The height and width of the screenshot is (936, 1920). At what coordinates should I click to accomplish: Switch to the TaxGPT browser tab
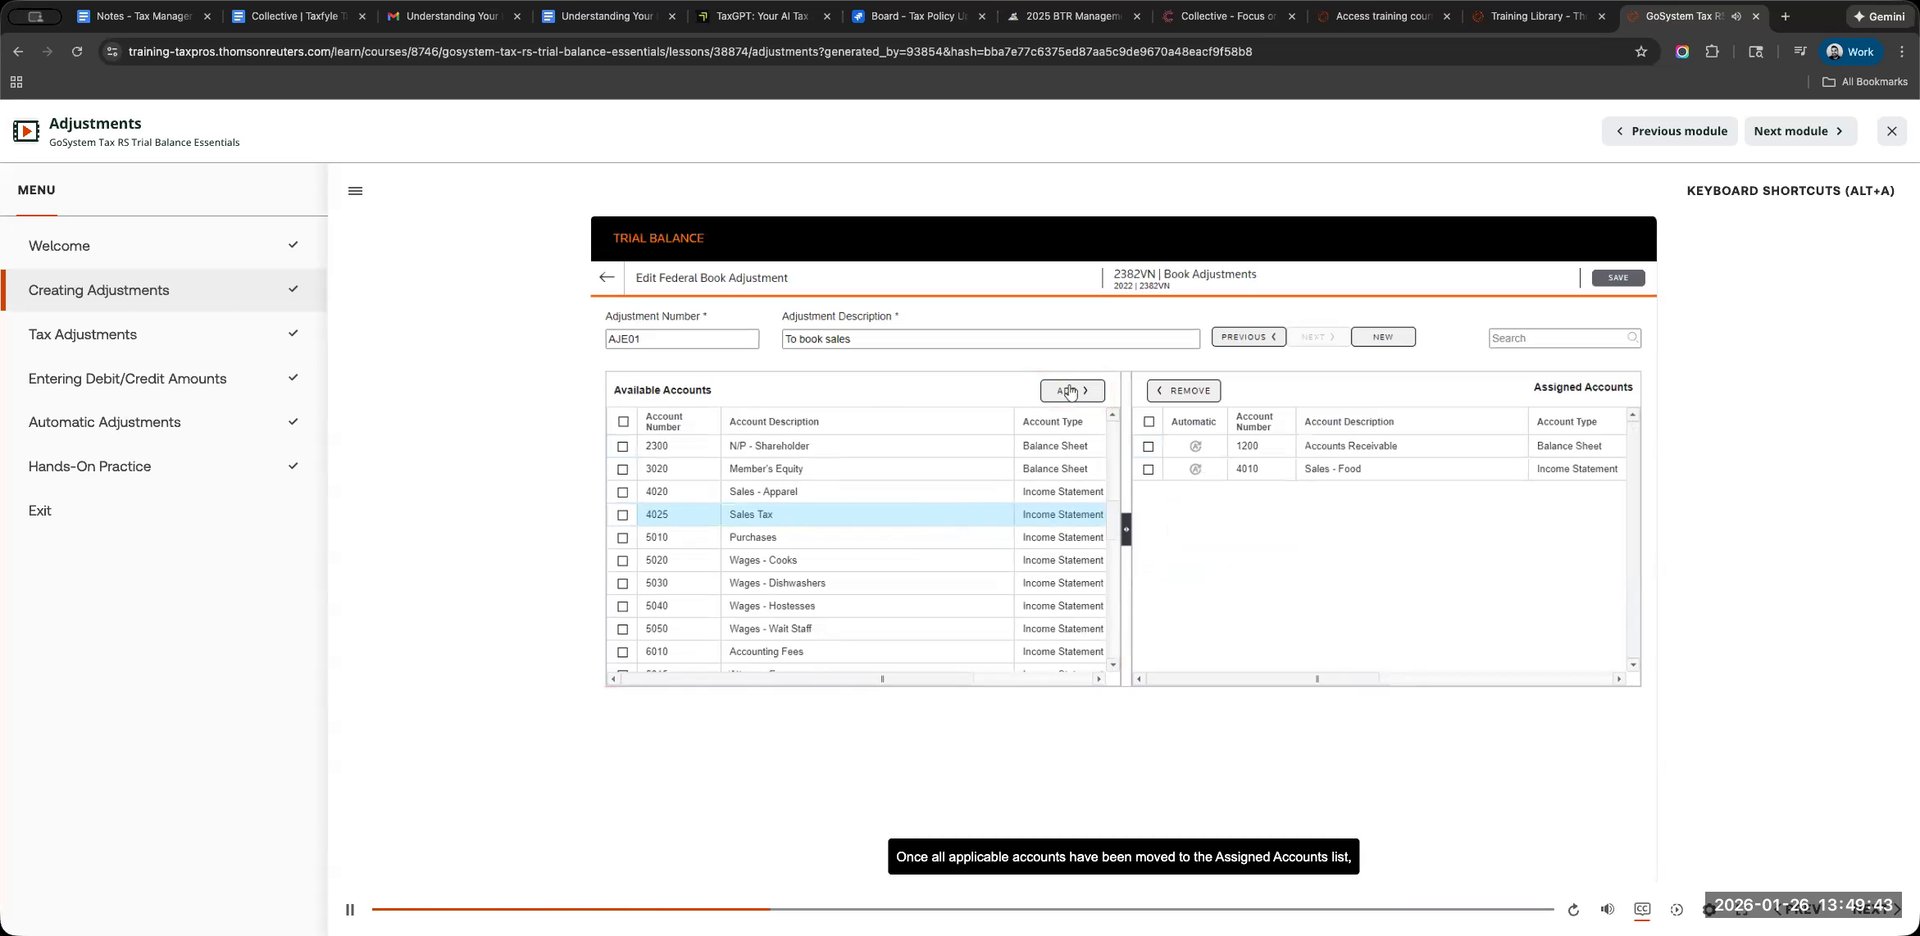click(762, 16)
